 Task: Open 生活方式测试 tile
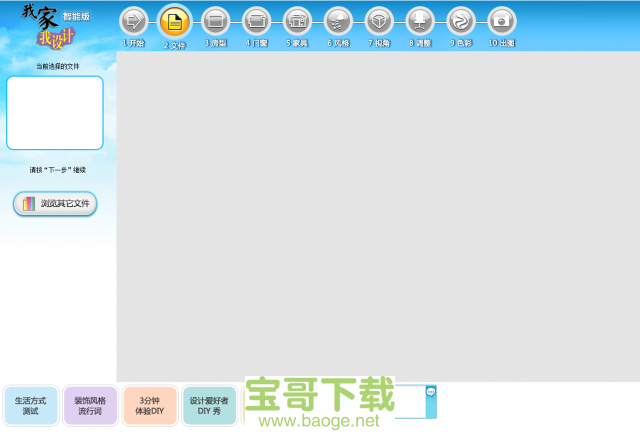31,406
